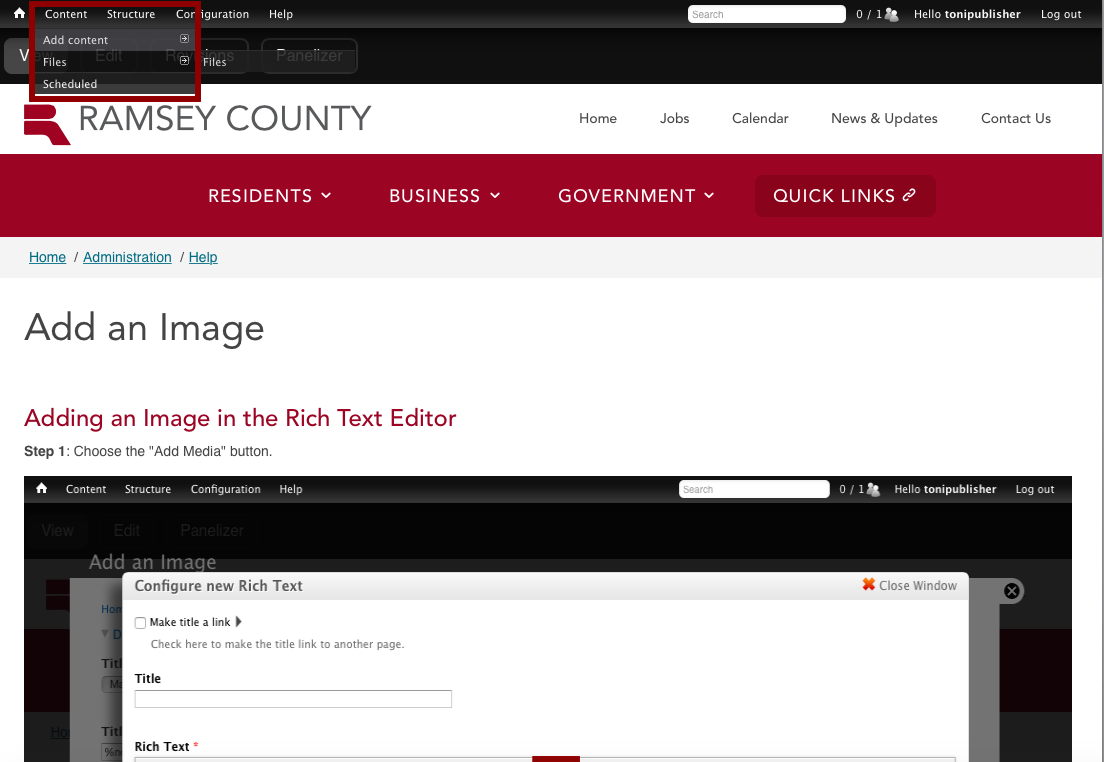Click the Home breadcrumb link
Image resolution: width=1104 pixels, height=762 pixels.
47,257
